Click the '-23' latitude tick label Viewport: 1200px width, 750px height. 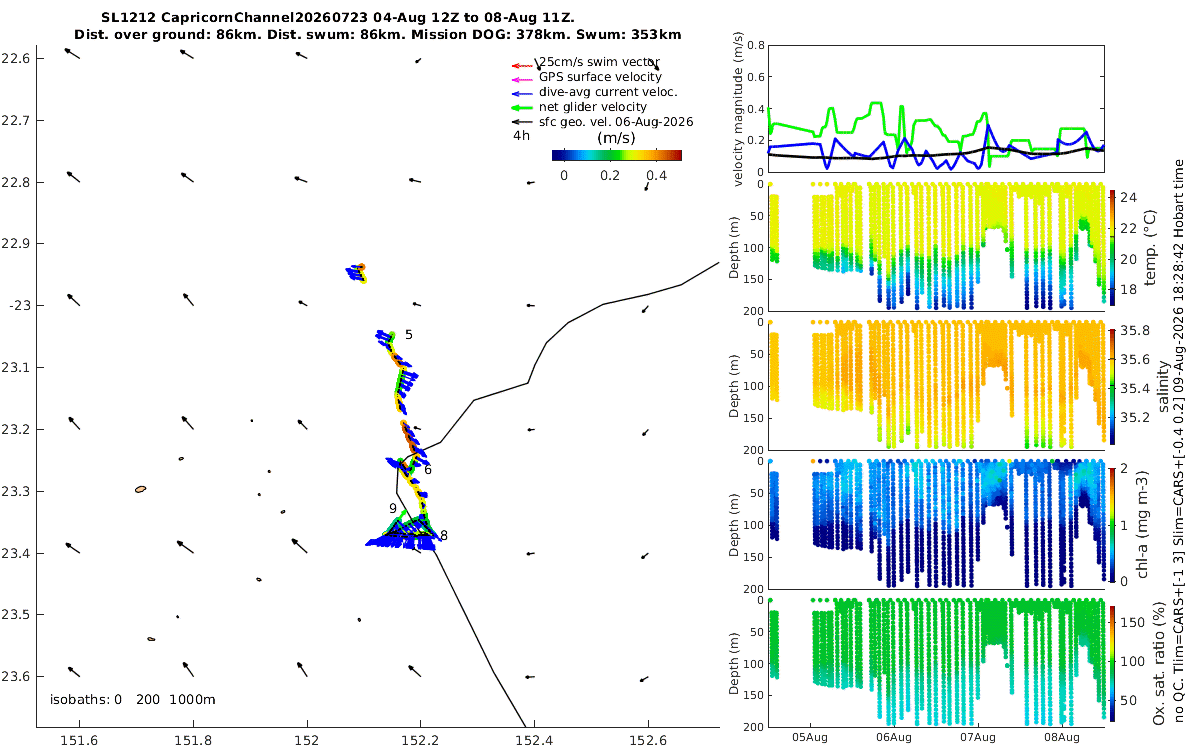tap(19, 305)
